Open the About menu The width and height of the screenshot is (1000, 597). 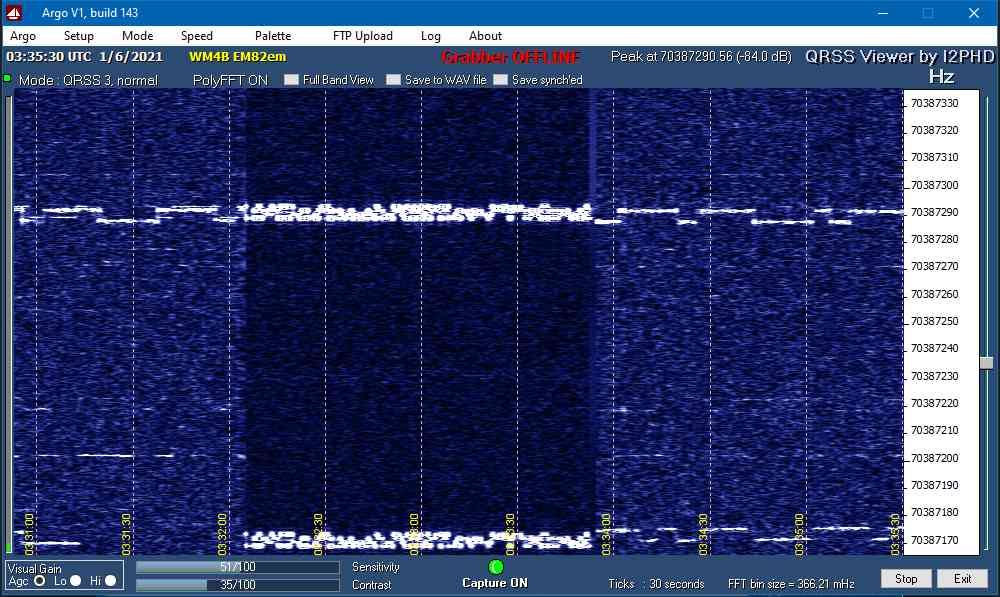(485, 36)
